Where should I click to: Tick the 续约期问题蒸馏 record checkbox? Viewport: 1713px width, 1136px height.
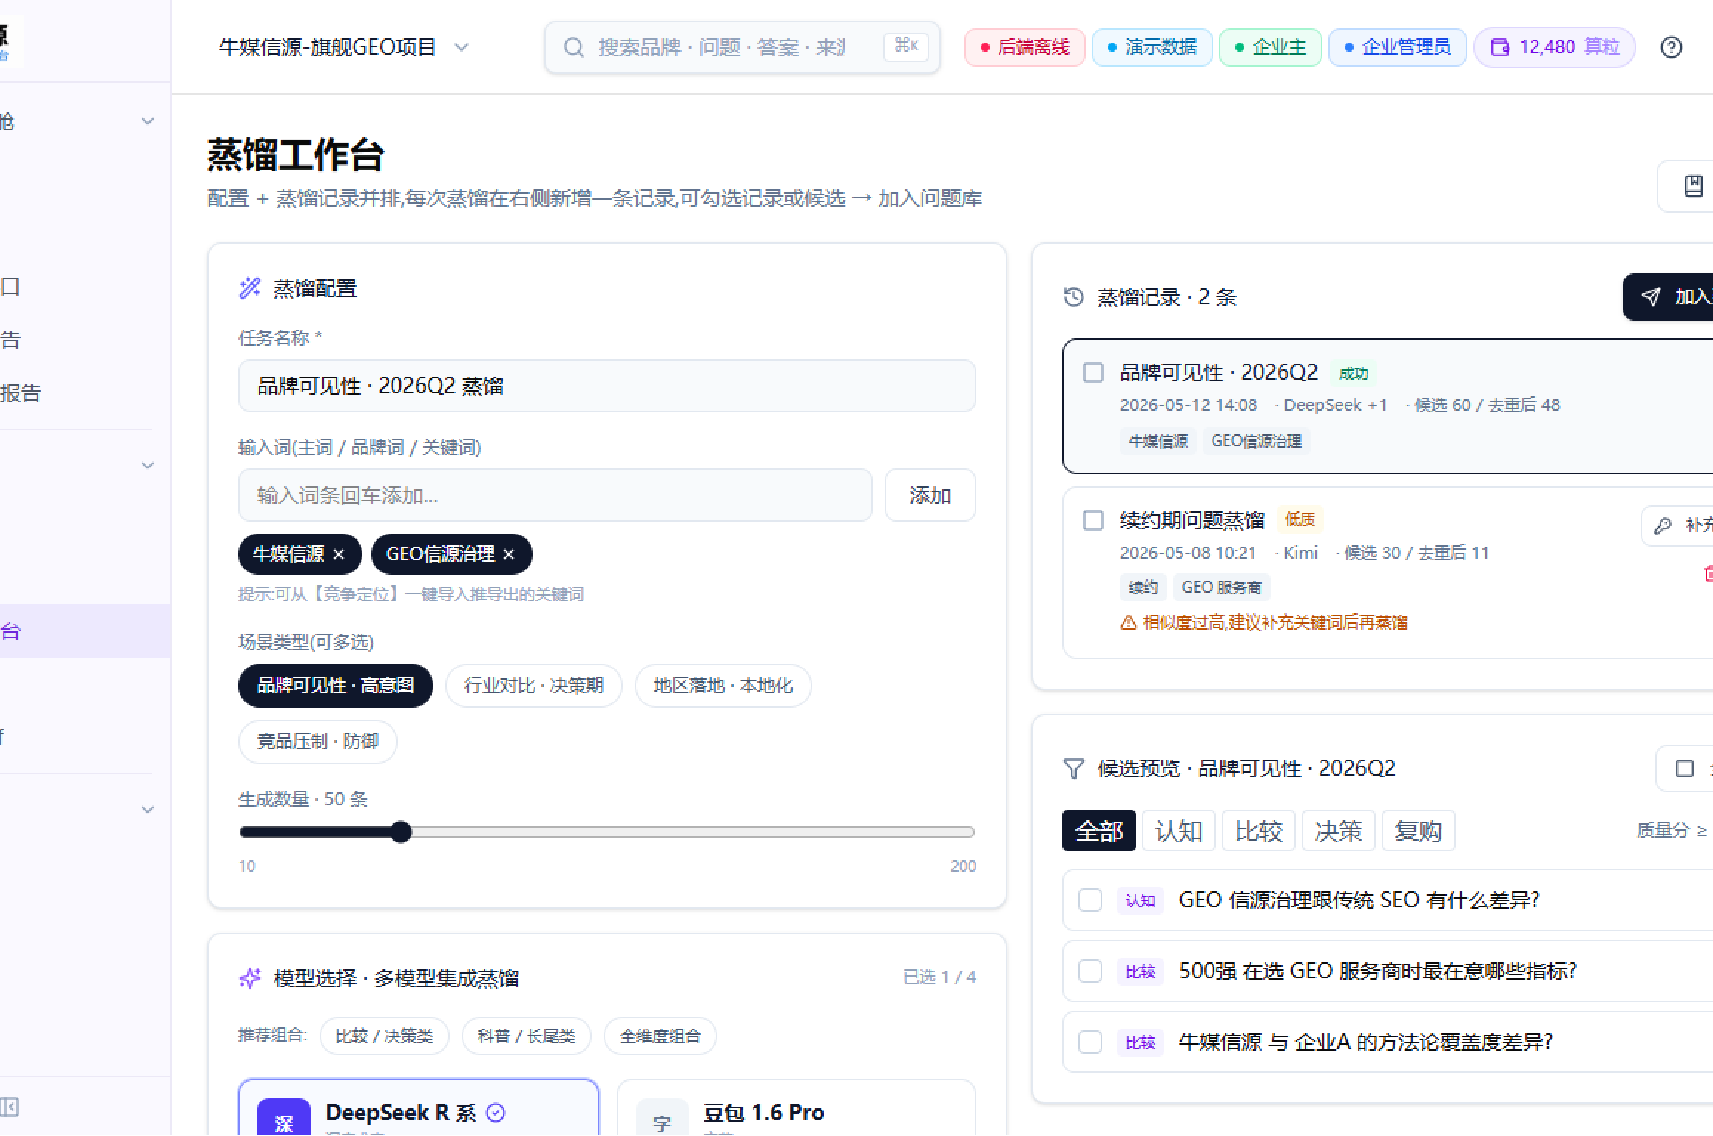(1093, 520)
